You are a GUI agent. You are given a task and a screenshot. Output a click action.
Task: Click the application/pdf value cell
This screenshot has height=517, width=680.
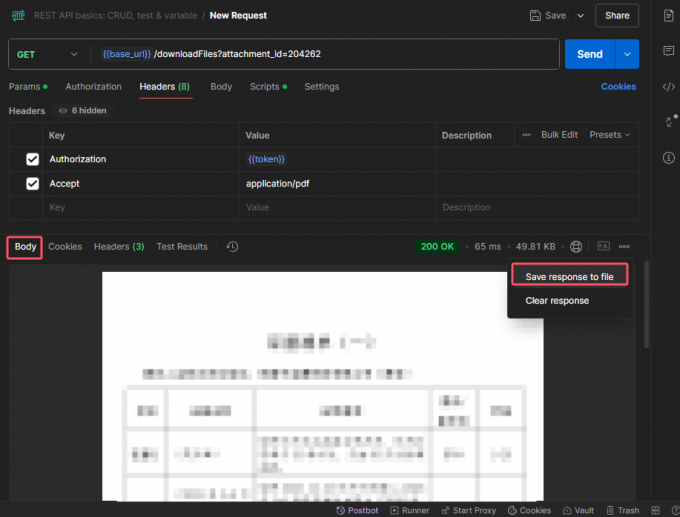coord(337,183)
